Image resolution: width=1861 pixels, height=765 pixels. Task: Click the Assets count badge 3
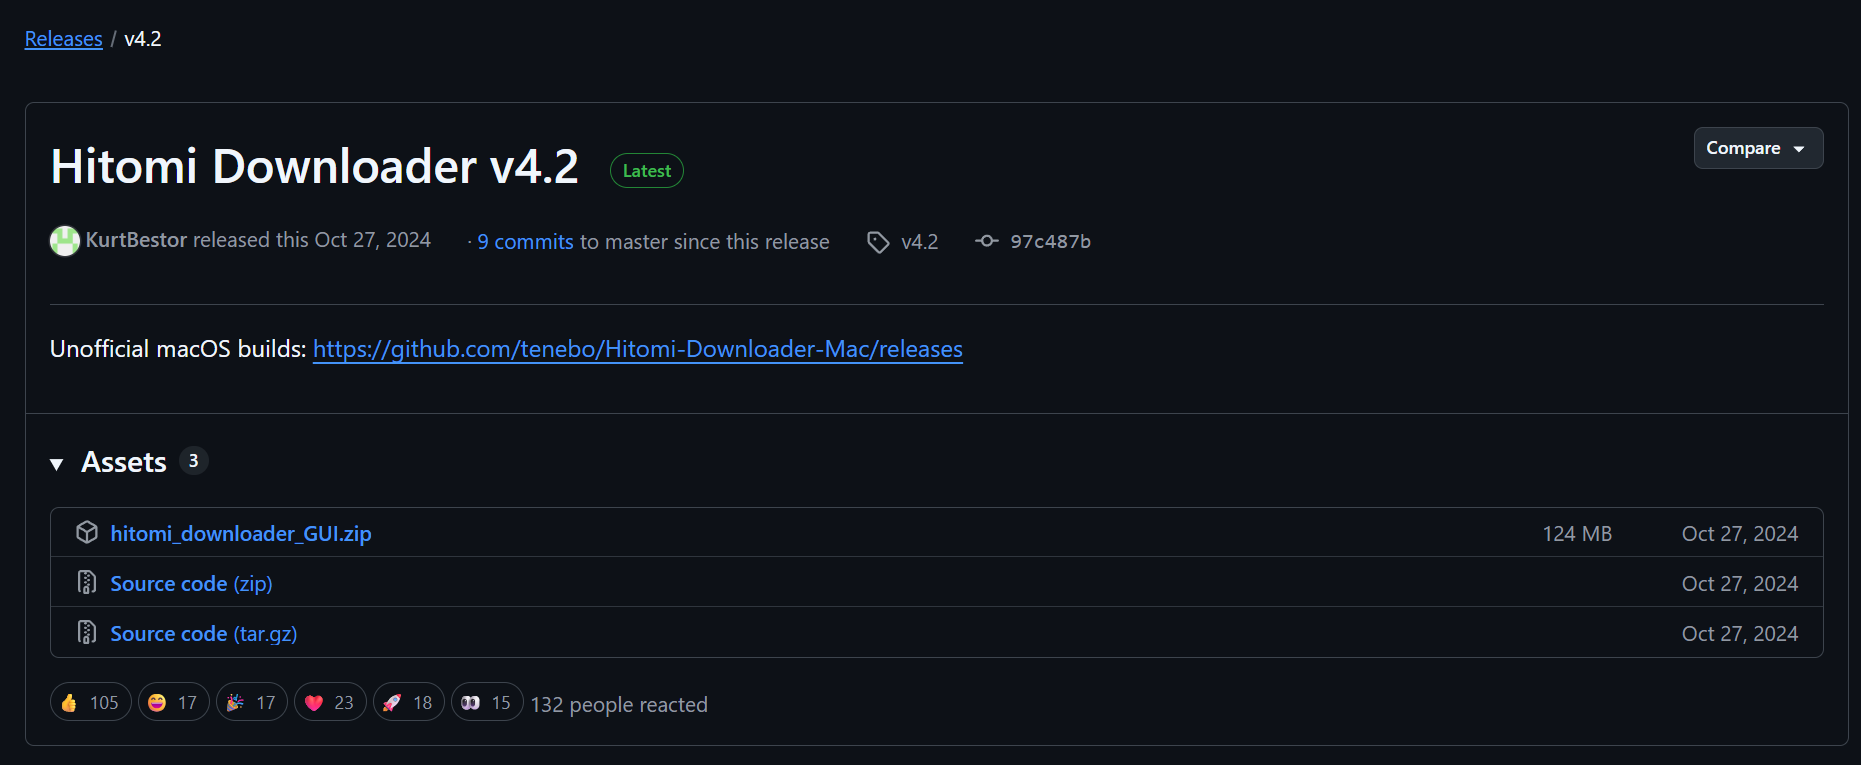click(x=193, y=461)
